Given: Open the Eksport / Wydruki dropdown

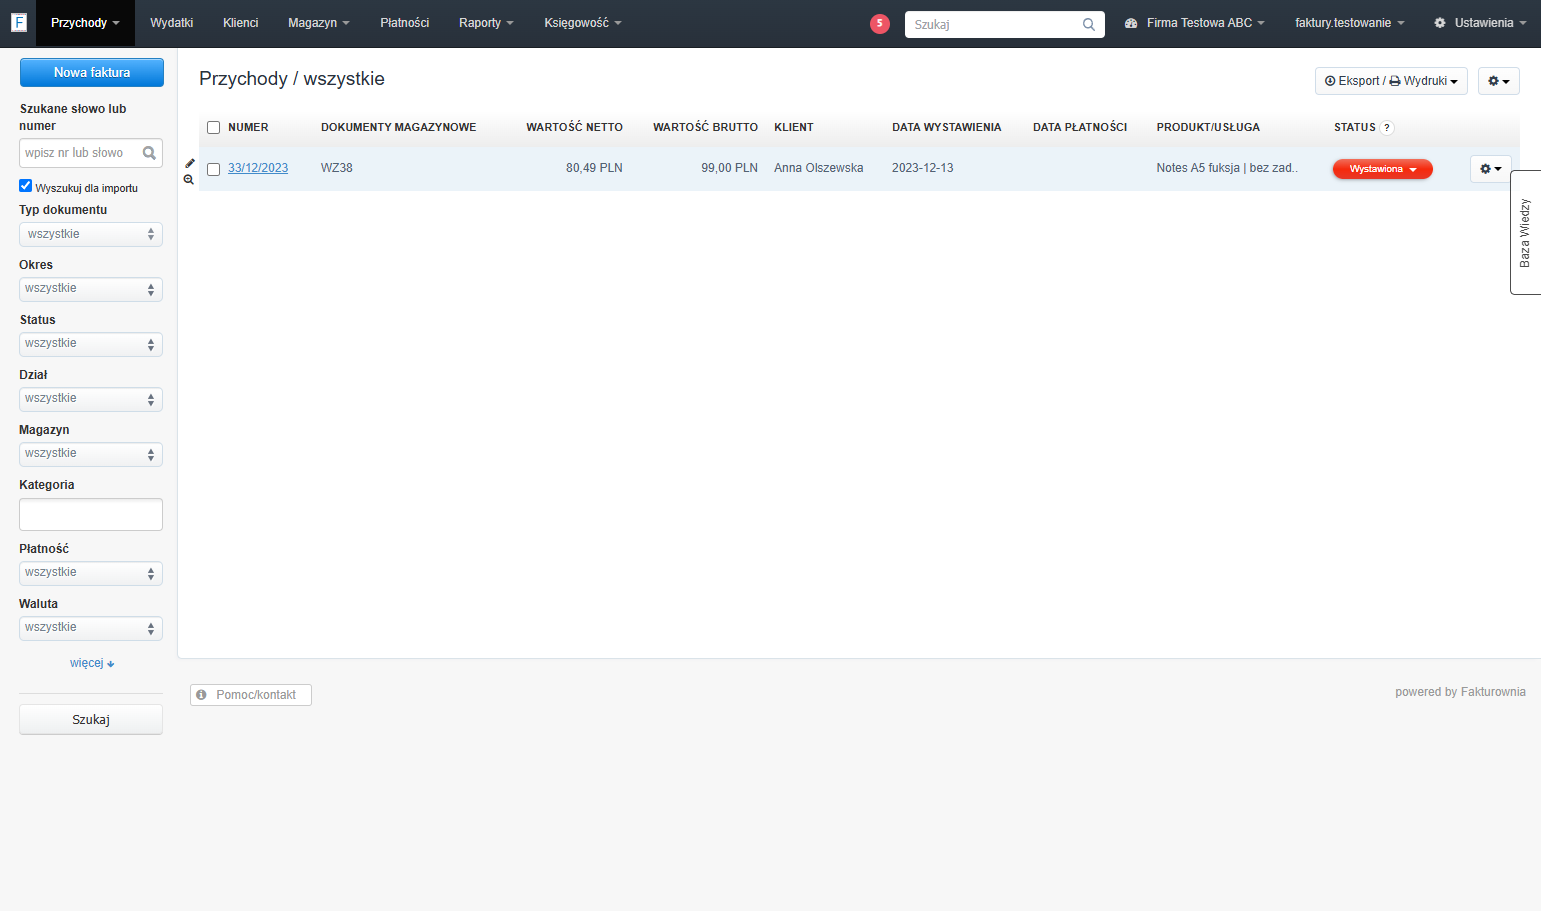Looking at the screenshot, I should [x=1391, y=81].
